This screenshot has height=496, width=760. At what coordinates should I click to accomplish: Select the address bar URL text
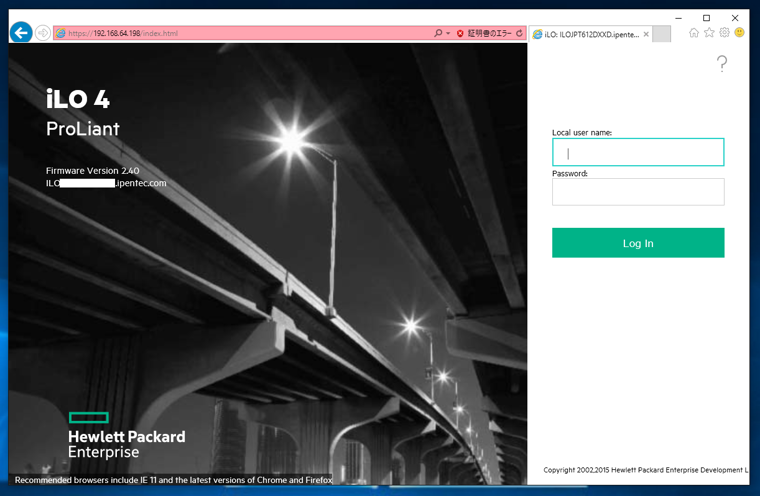click(x=123, y=33)
